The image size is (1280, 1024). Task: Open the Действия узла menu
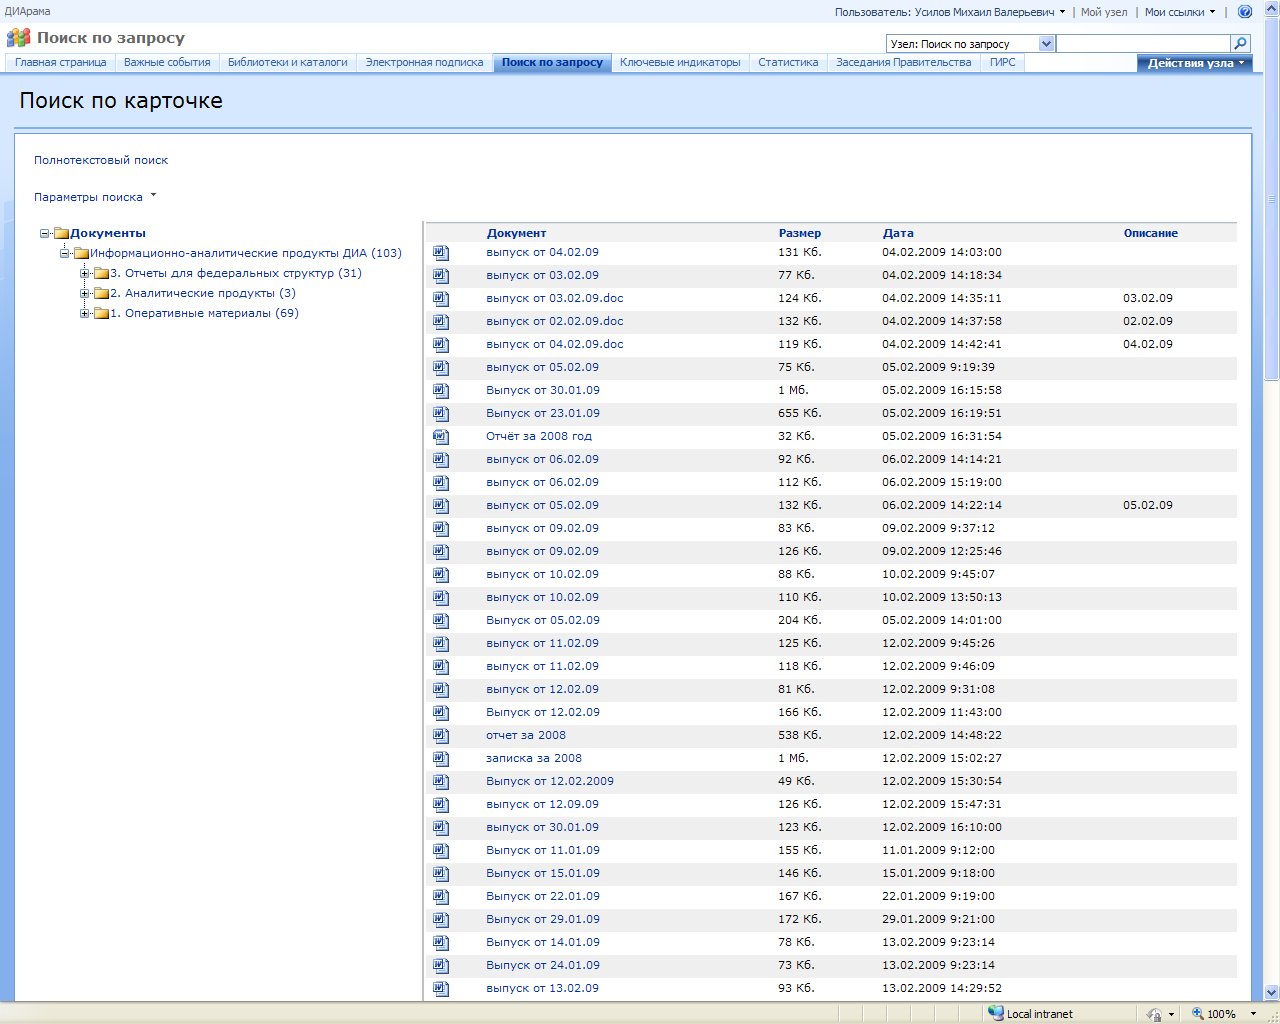click(1194, 63)
